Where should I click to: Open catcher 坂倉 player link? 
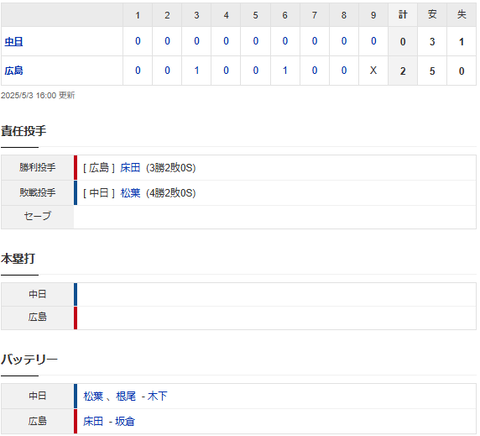click(125, 421)
